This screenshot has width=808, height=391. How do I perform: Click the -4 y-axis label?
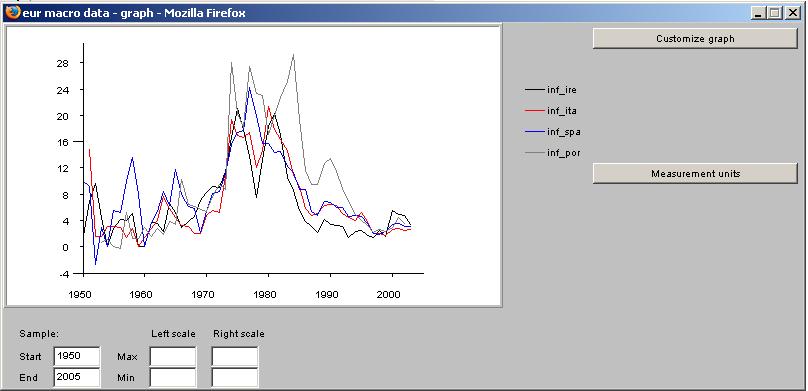64,274
